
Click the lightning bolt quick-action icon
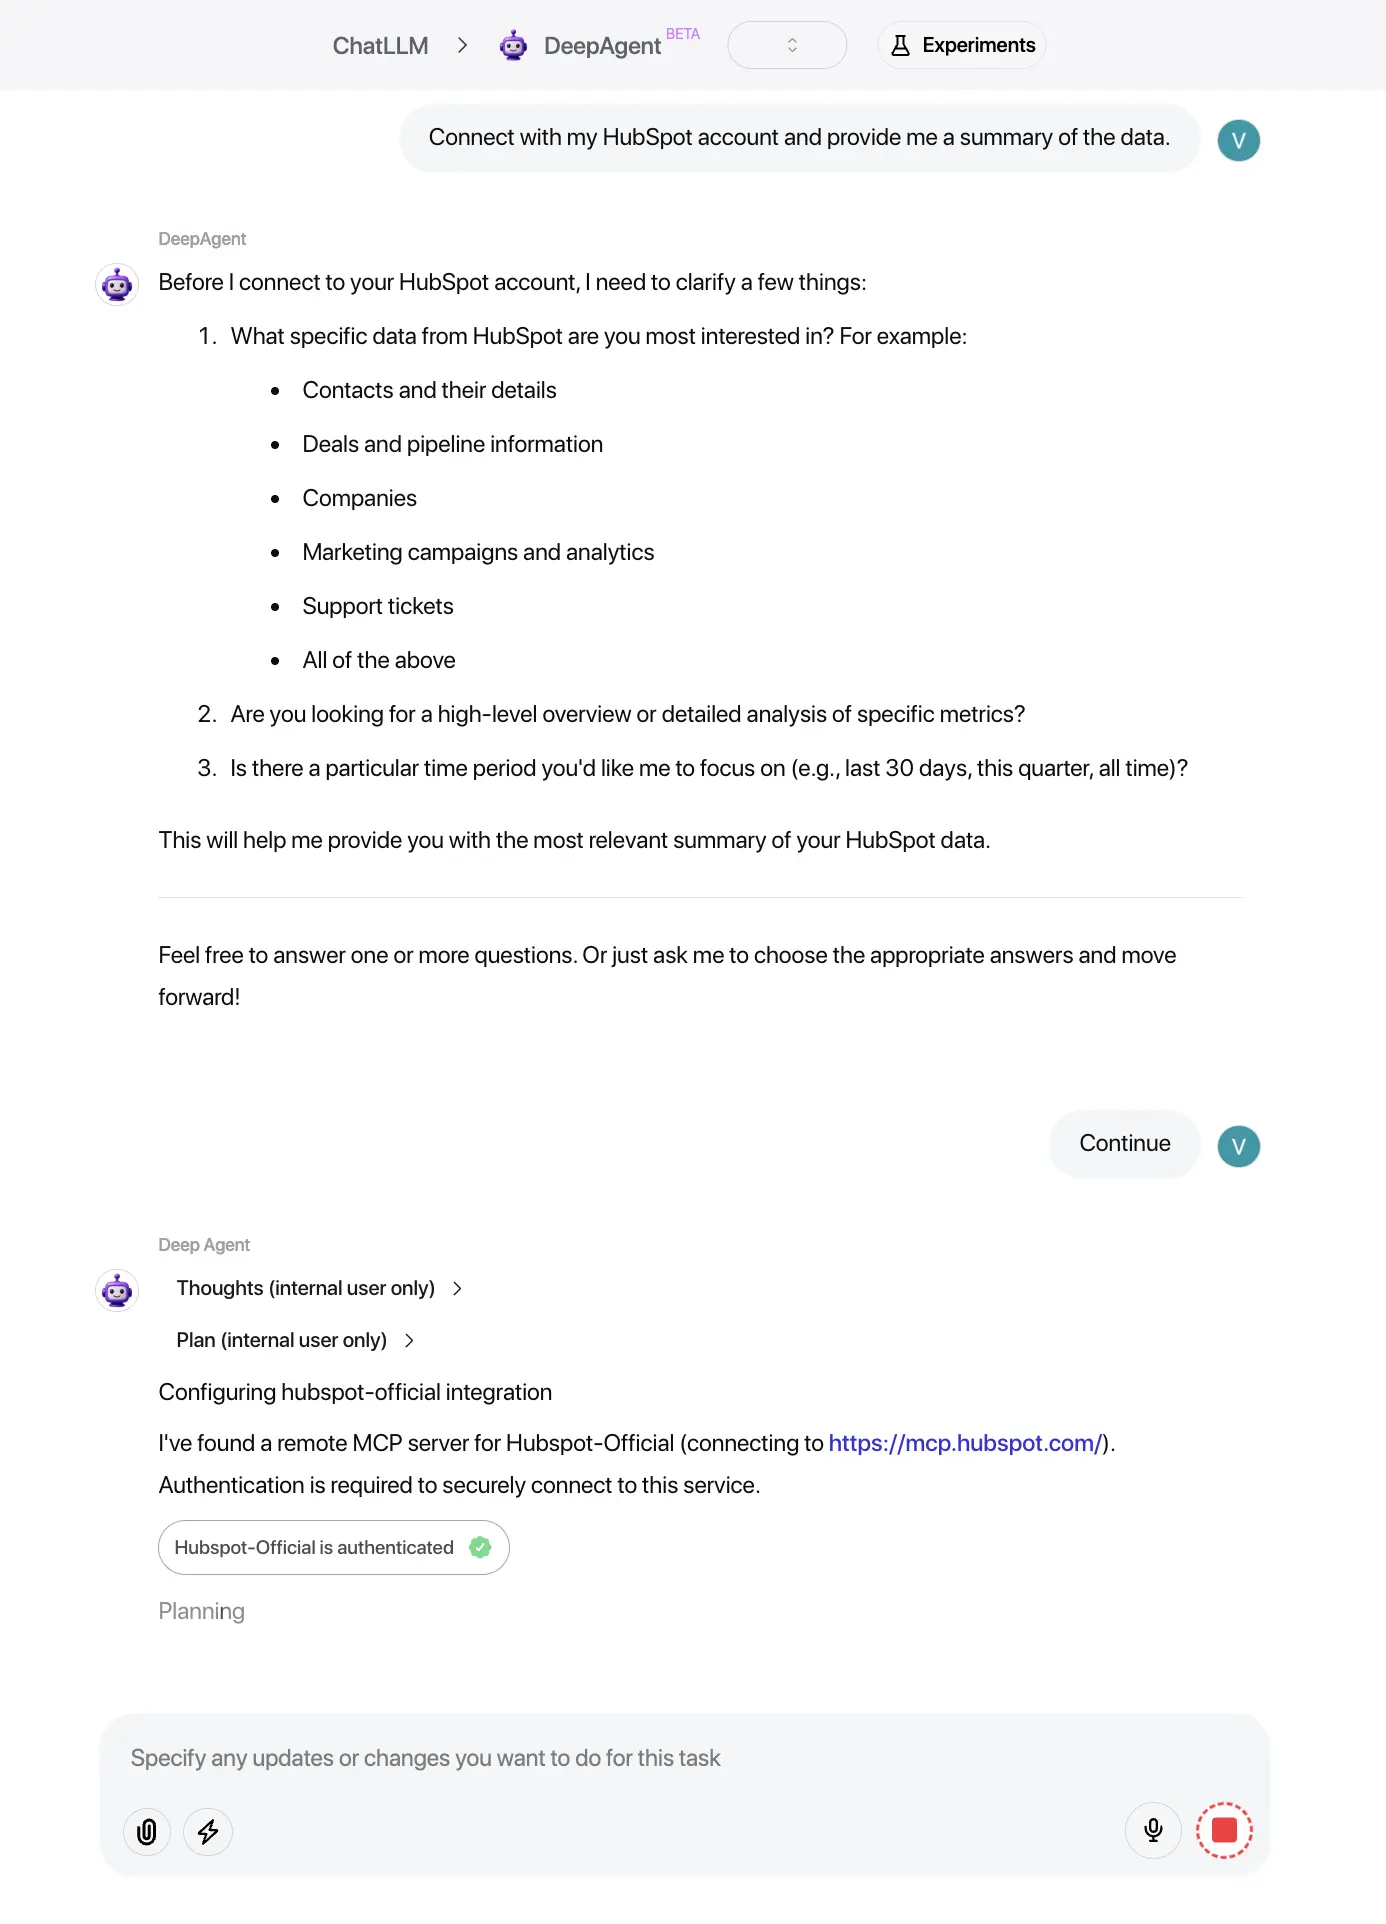tap(208, 1832)
